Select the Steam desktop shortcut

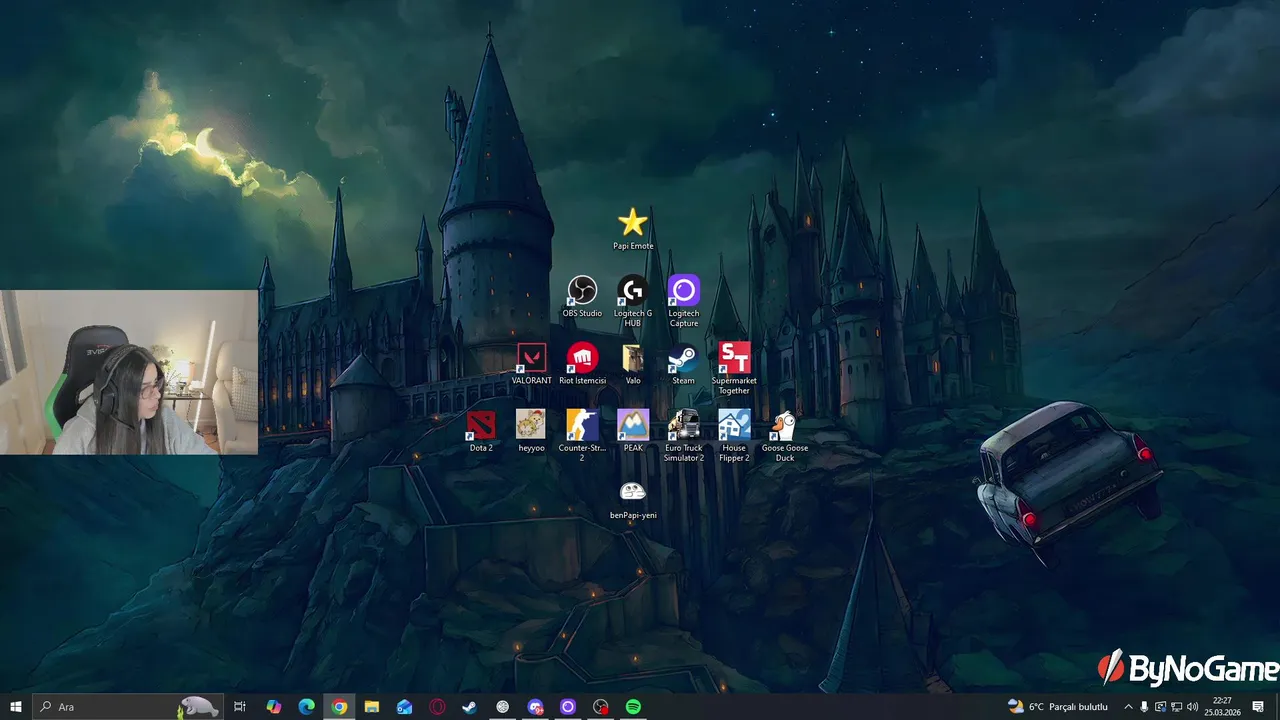click(683, 364)
